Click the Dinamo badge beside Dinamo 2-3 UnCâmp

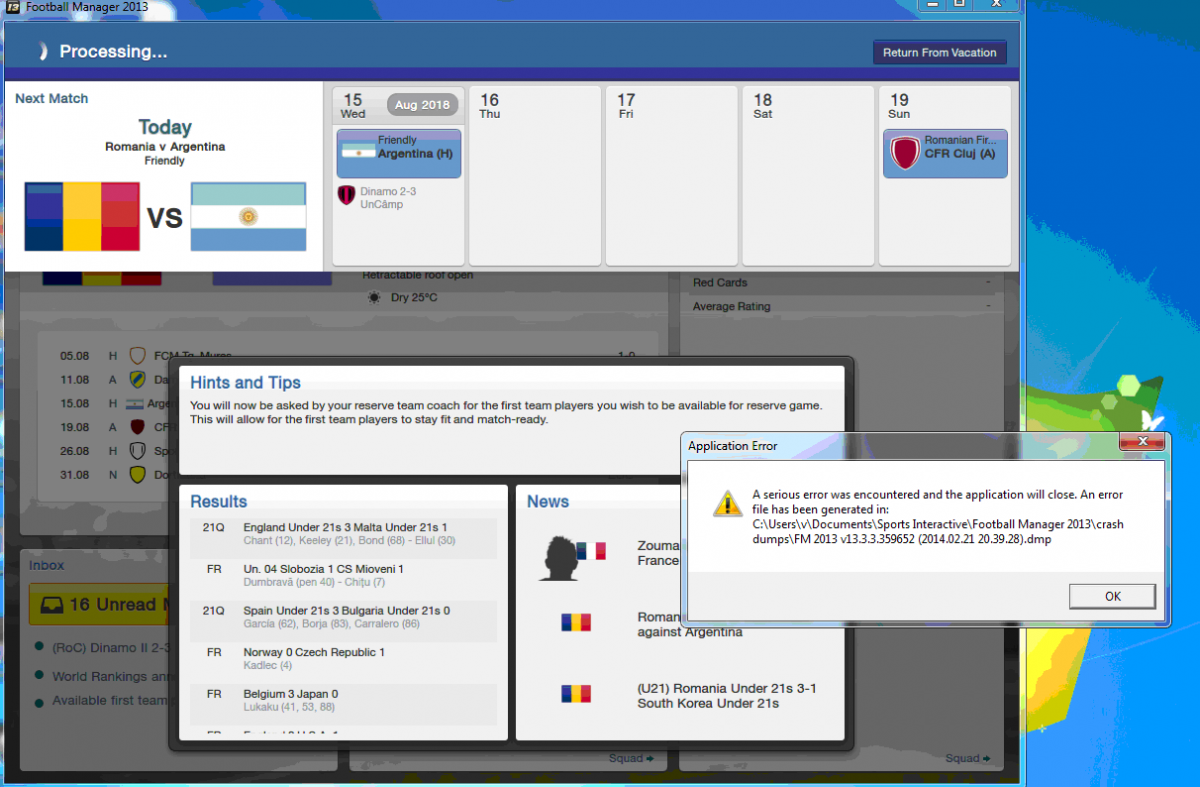[347, 196]
